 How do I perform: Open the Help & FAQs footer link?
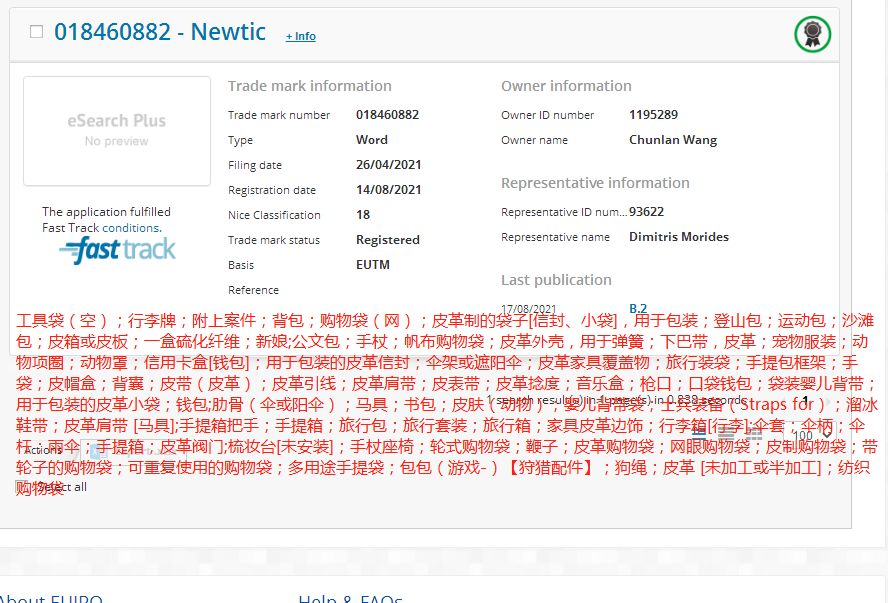click(350, 599)
